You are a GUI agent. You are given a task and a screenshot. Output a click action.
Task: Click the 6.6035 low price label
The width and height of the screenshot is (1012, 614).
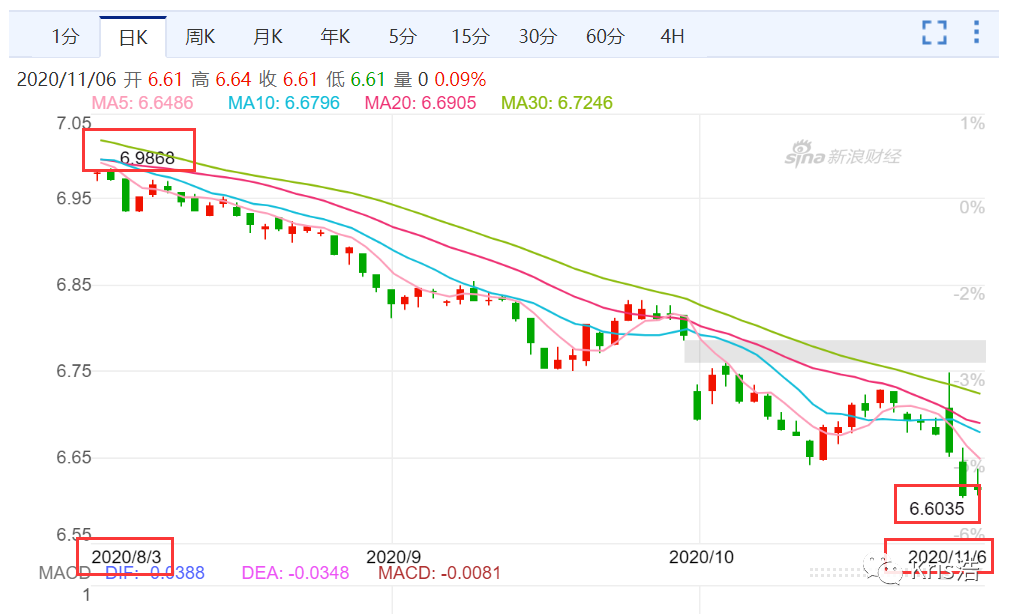[936, 509]
